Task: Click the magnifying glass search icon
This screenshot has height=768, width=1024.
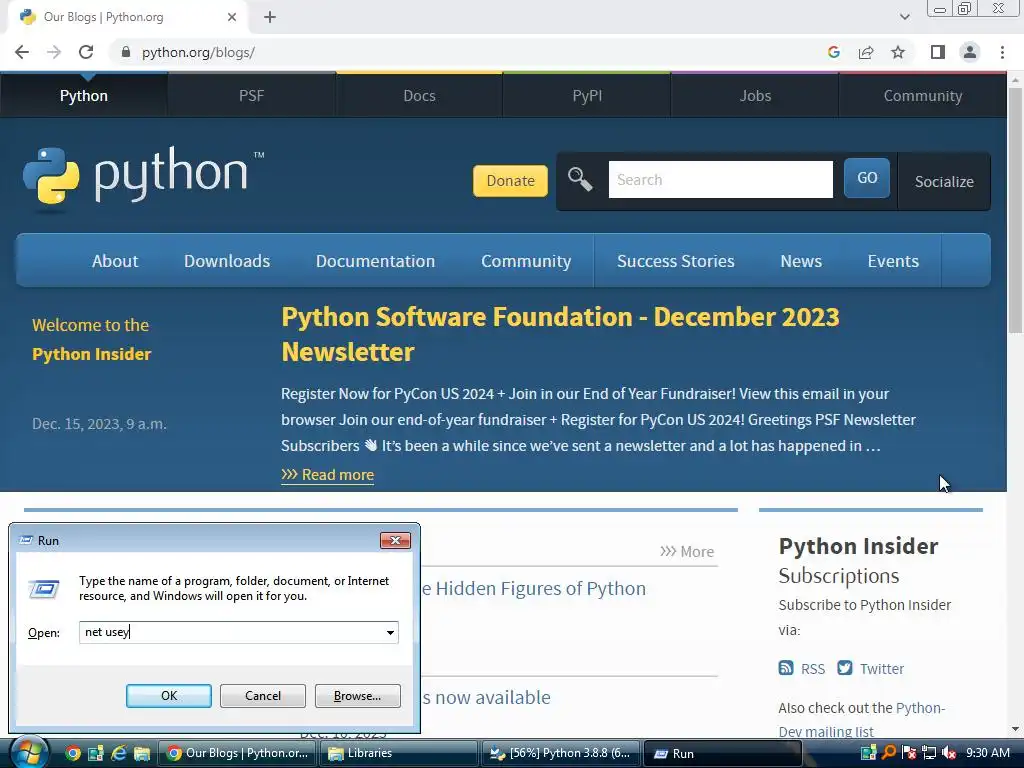Action: (580, 179)
